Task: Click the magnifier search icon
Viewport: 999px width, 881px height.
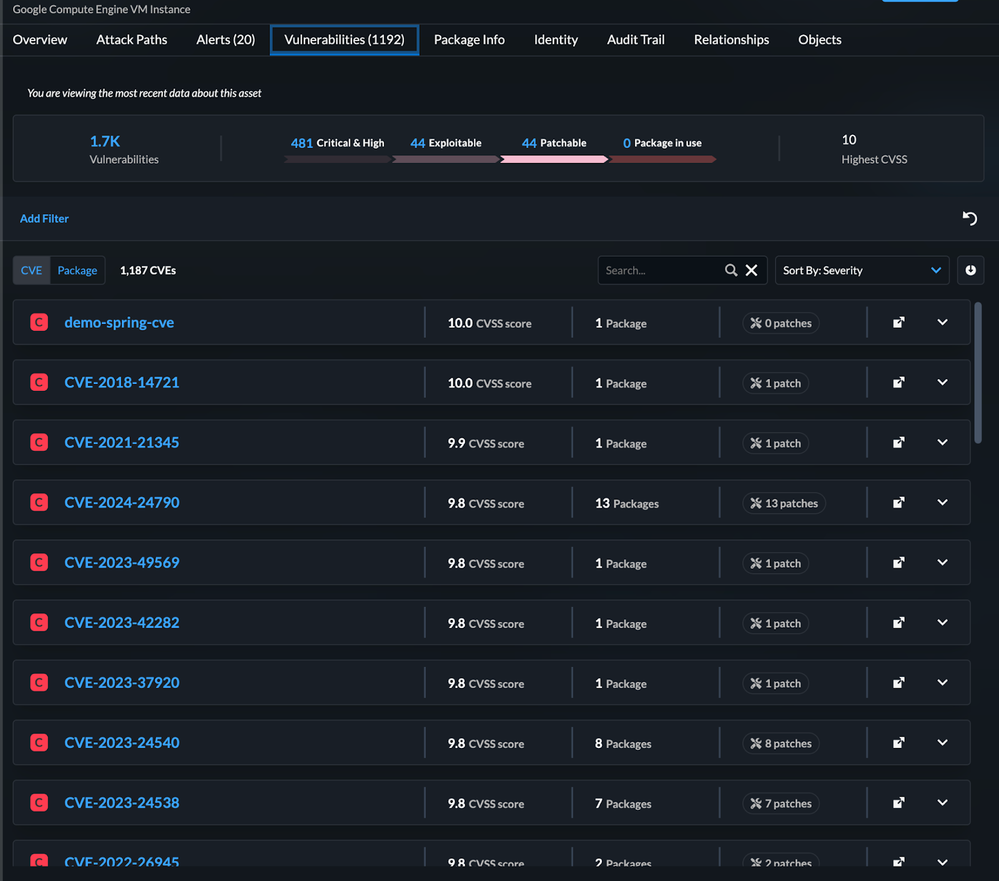Action: point(731,270)
